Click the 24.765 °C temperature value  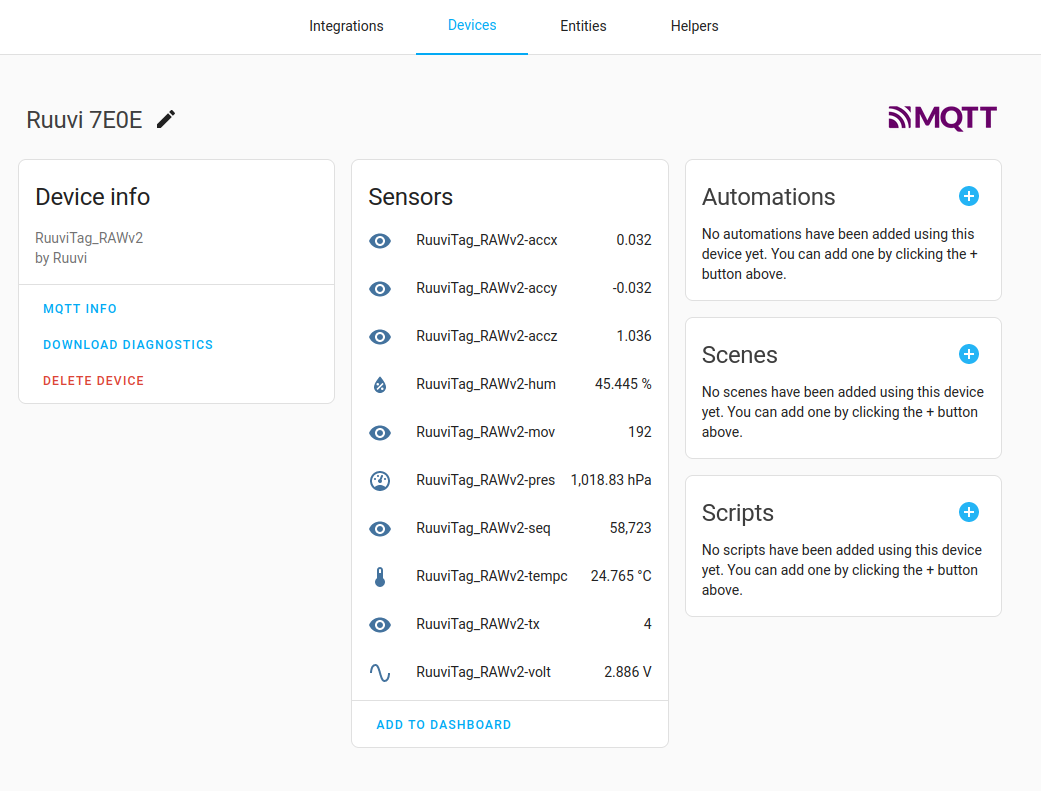(621, 576)
